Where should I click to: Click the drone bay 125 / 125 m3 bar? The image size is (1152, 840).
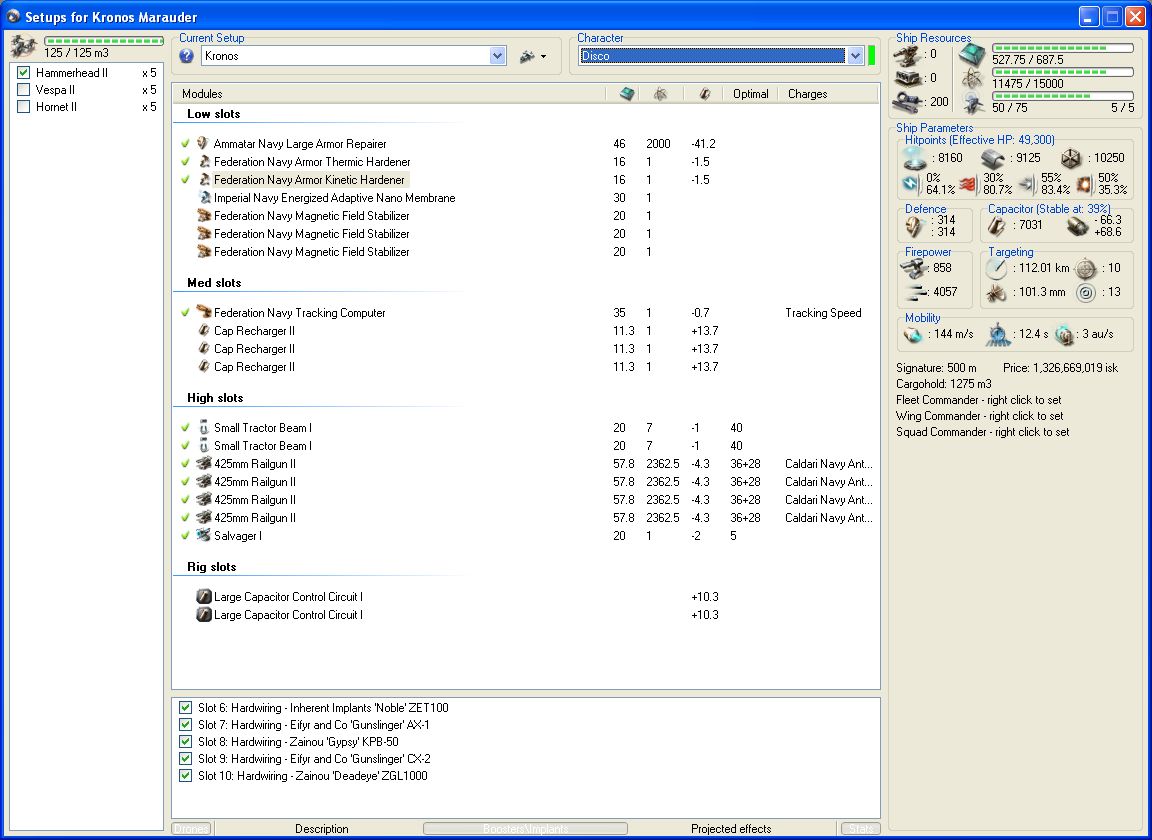click(103, 41)
